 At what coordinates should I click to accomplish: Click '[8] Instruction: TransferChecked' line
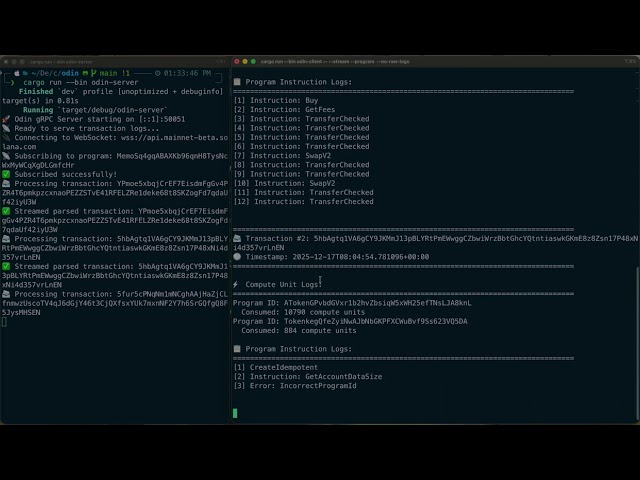click(302, 165)
